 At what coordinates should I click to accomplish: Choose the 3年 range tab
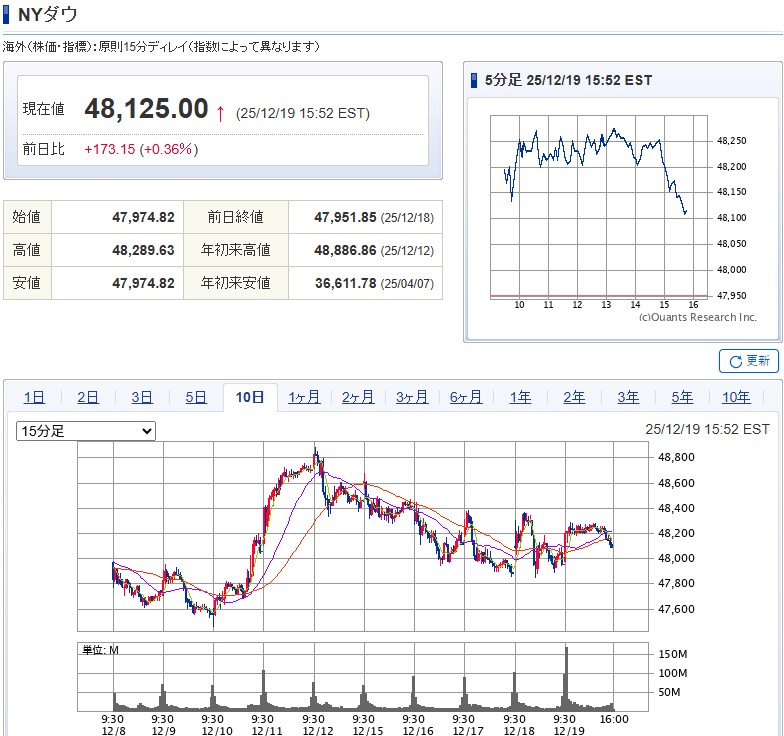click(628, 397)
